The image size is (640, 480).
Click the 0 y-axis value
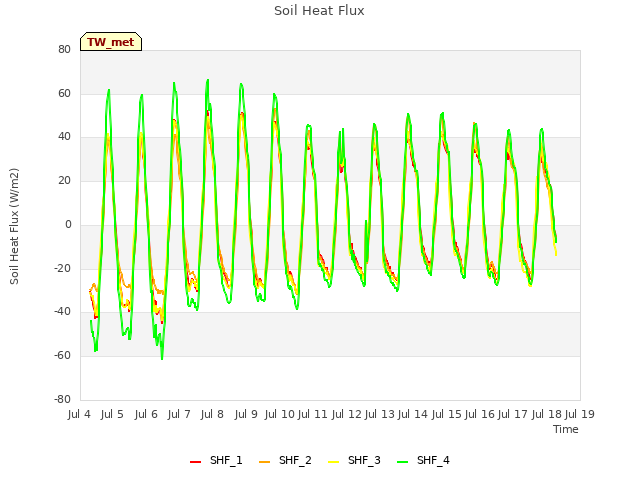click(x=68, y=224)
